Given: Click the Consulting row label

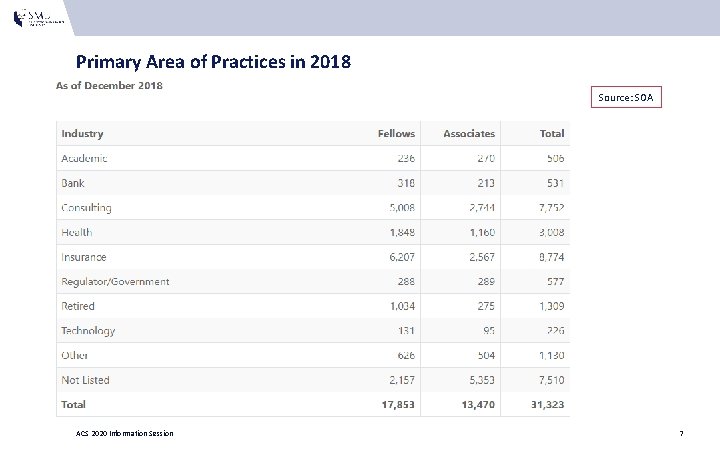Looking at the screenshot, I should 86,208.
